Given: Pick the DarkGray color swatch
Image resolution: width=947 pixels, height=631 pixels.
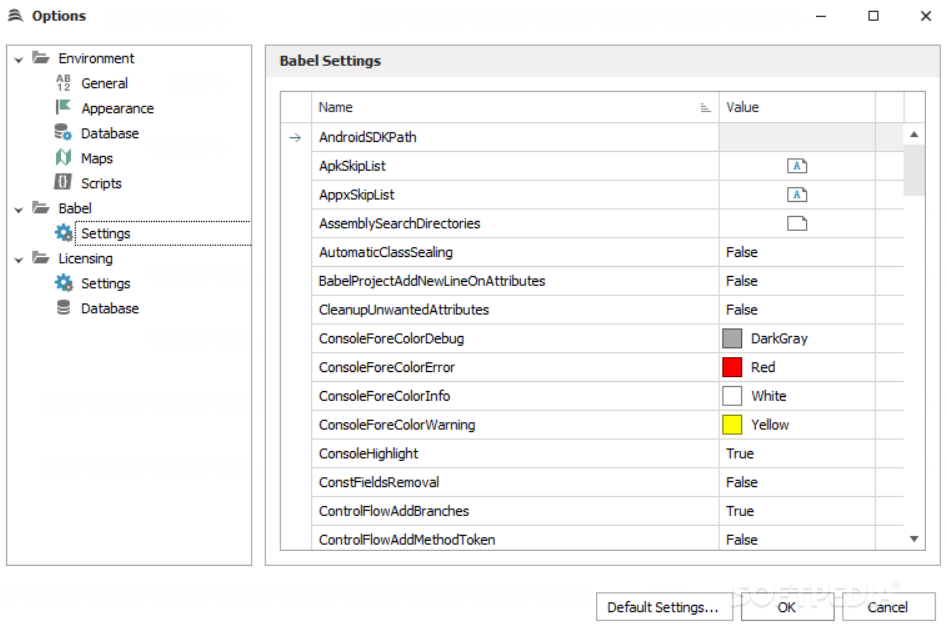Looking at the screenshot, I should 732,338.
